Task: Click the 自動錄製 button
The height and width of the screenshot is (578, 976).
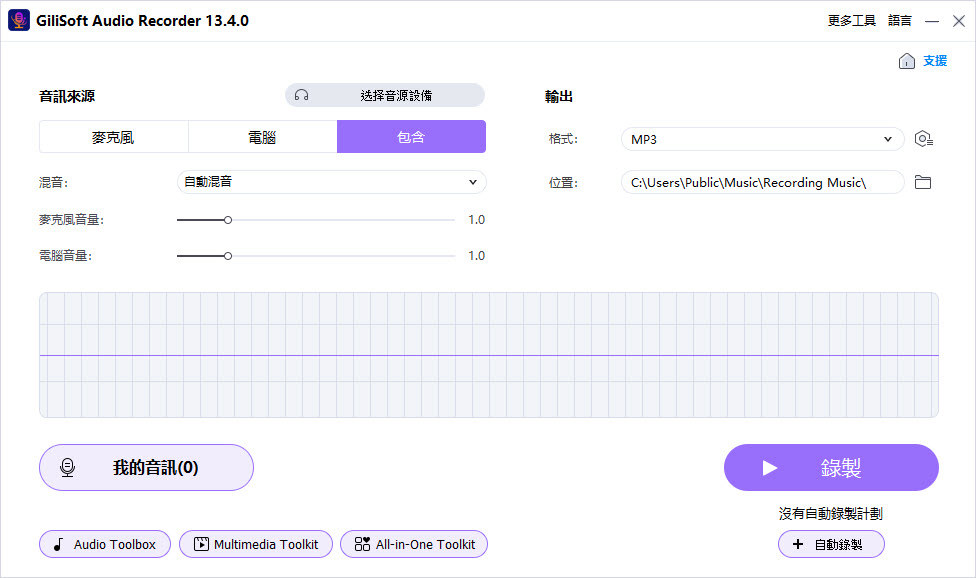Action: coord(831,544)
